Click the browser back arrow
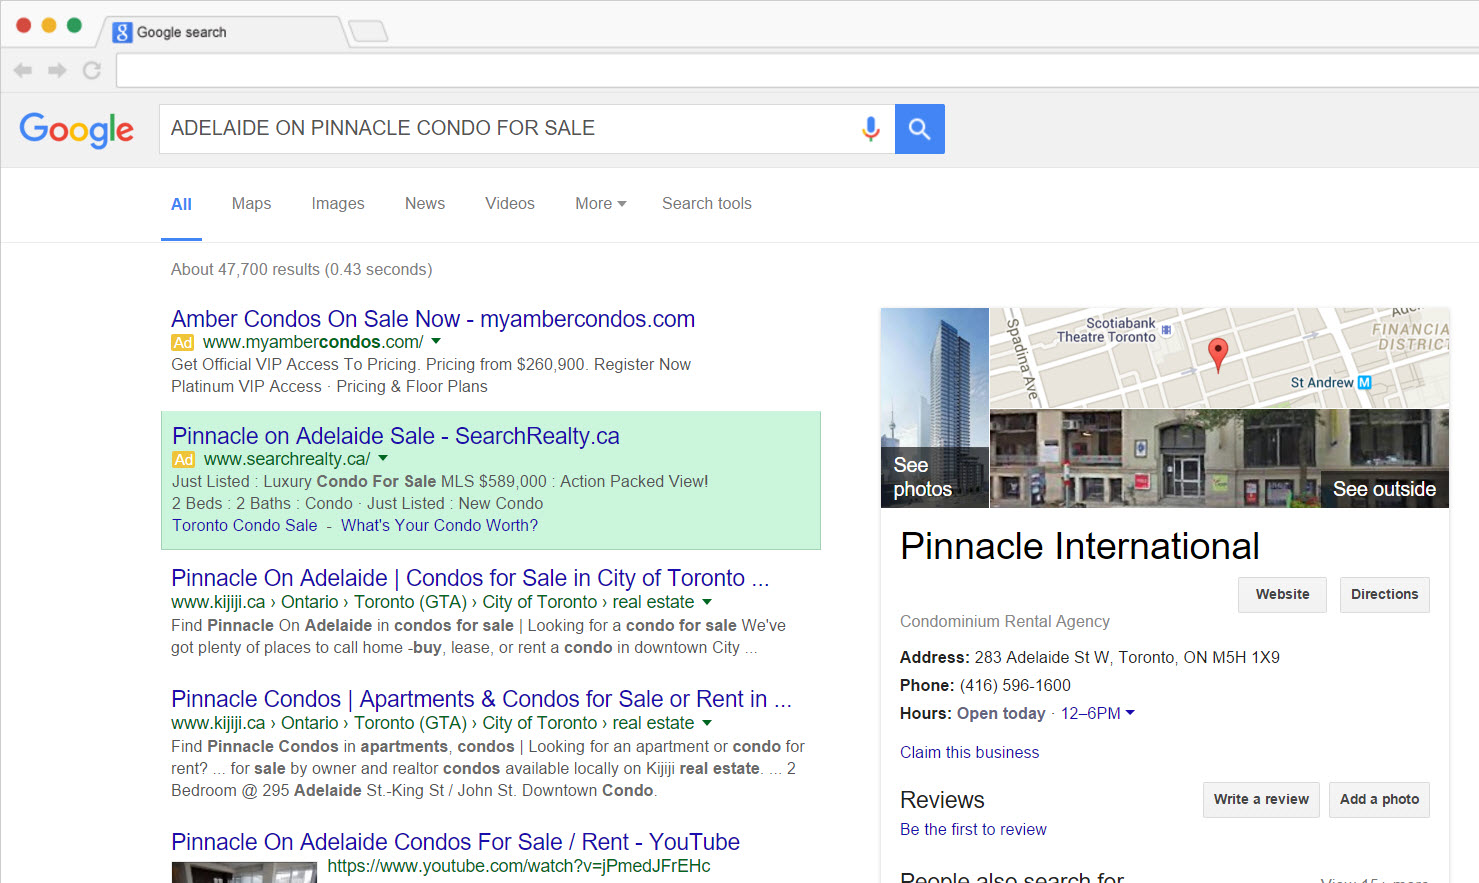Image resolution: width=1479 pixels, height=883 pixels. [23, 70]
